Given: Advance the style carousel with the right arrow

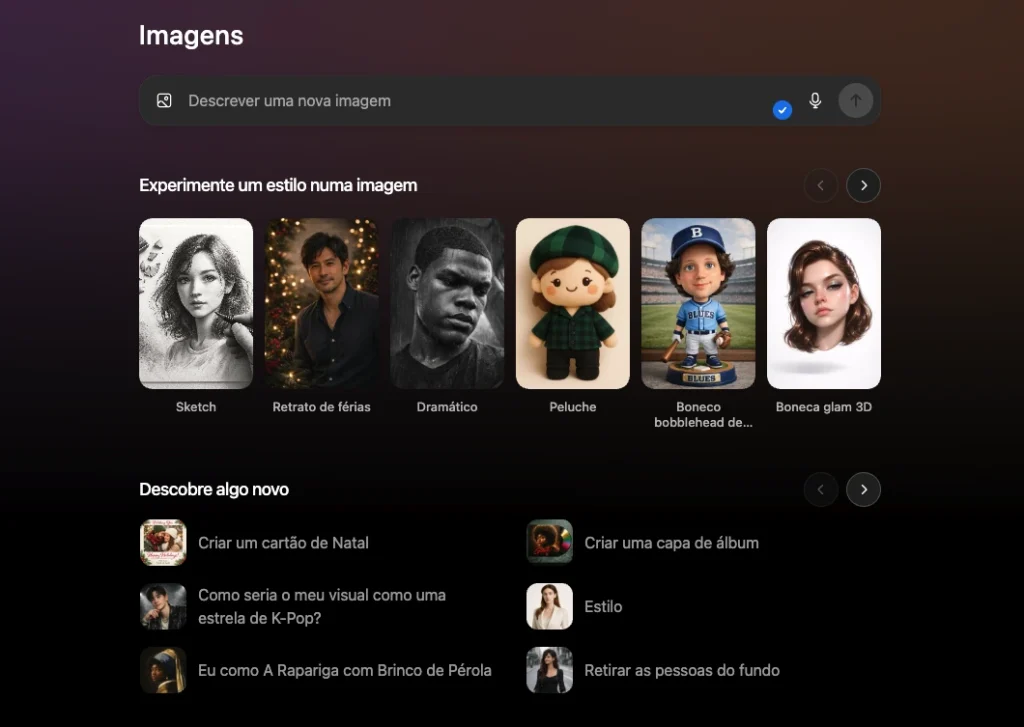Looking at the screenshot, I should [x=863, y=185].
